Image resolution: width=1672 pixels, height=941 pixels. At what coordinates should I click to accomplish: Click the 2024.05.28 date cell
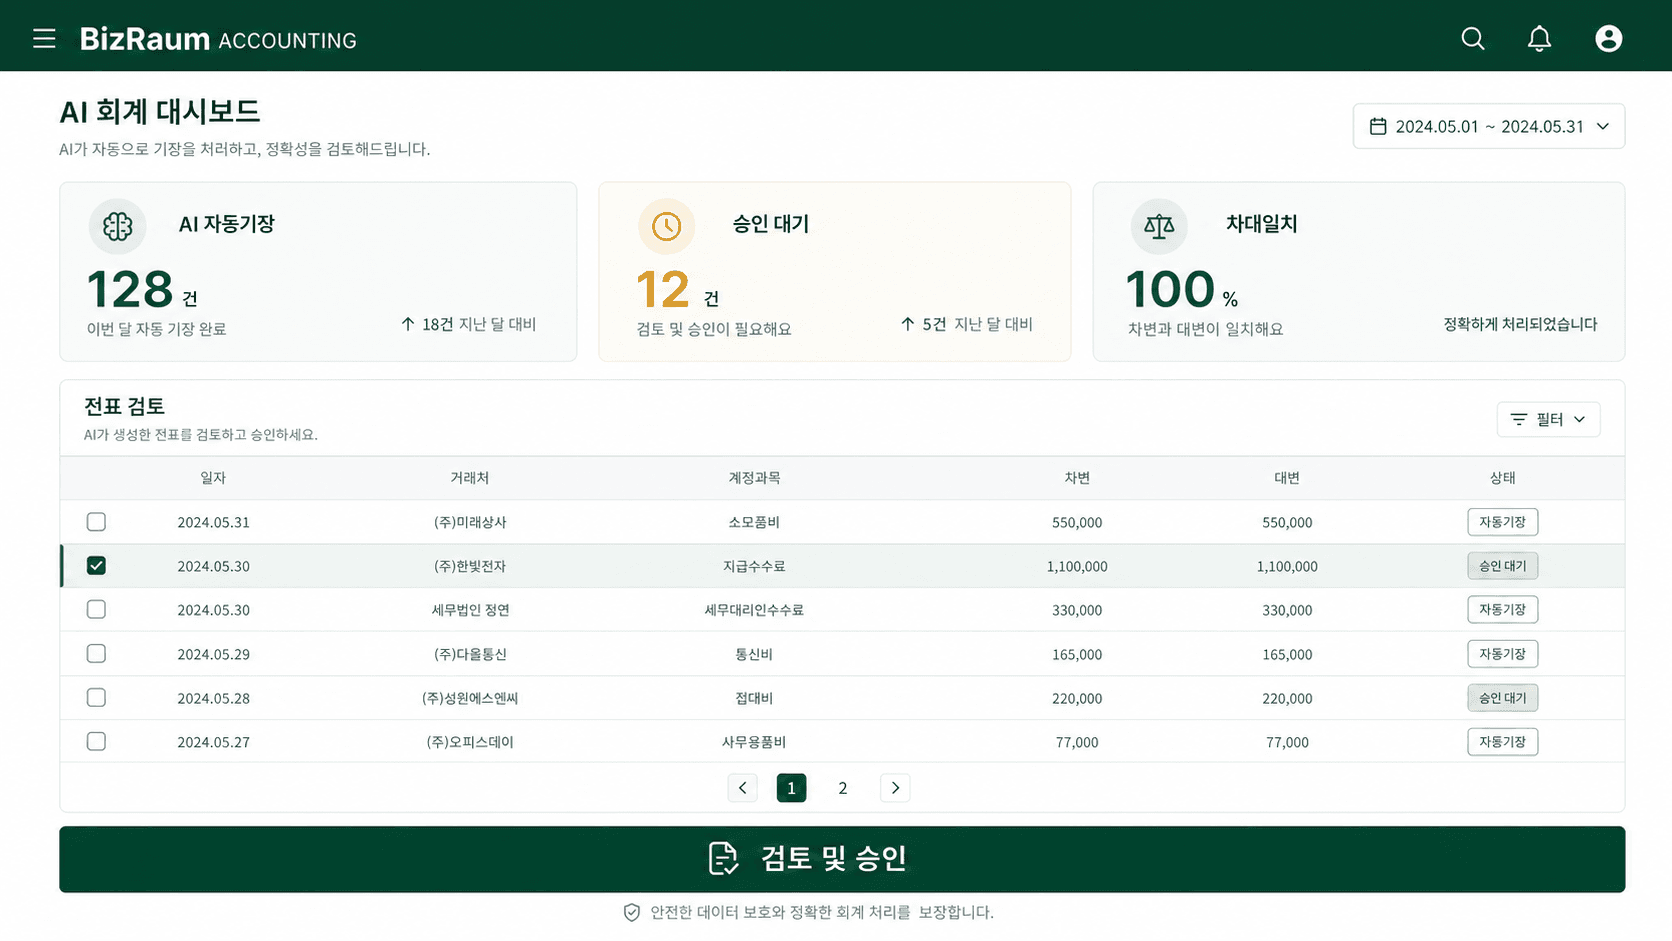pyautogui.click(x=213, y=698)
